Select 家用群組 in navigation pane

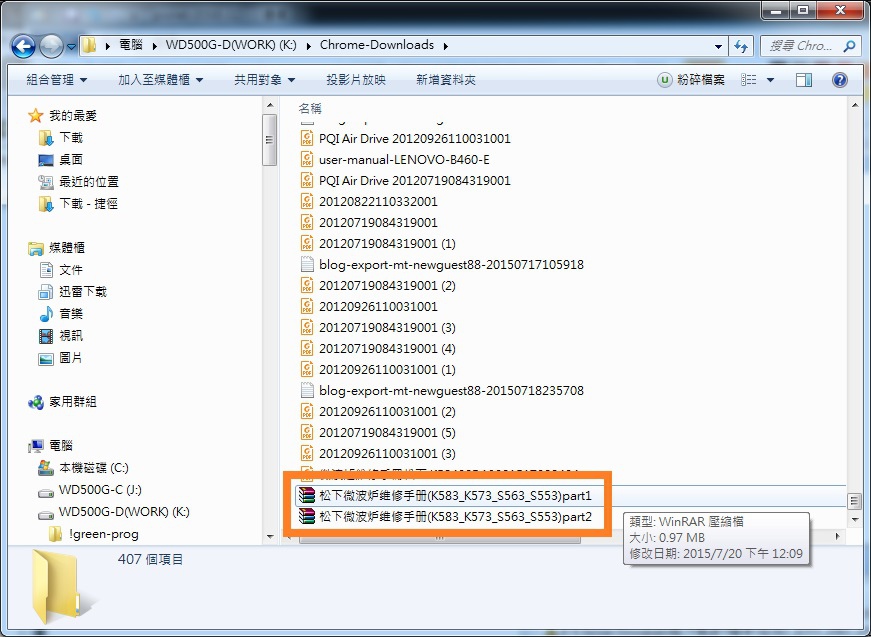[x=73, y=402]
